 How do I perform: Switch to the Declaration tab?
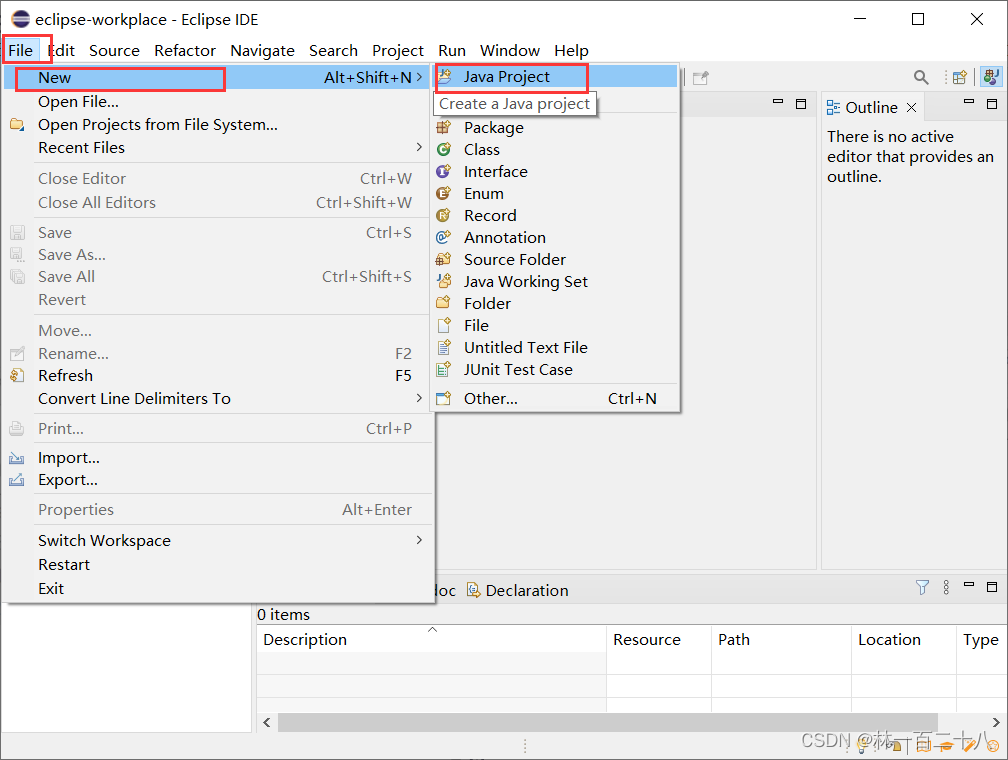(x=518, y=590)
